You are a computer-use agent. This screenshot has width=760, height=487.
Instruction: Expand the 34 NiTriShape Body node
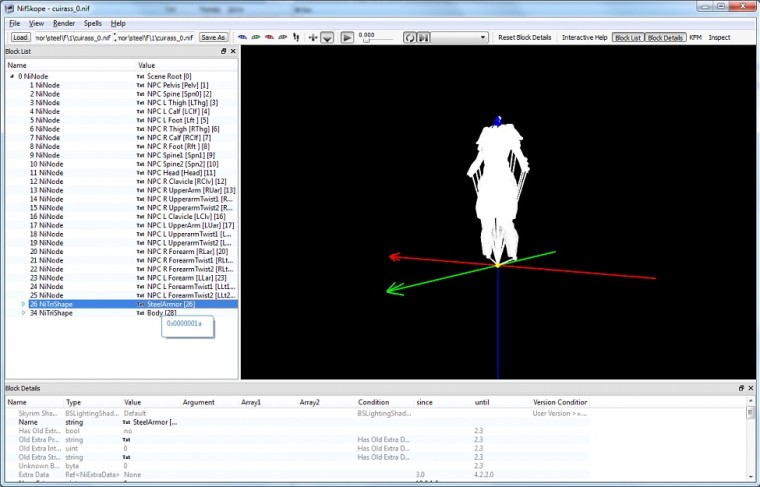coord(23,313)
